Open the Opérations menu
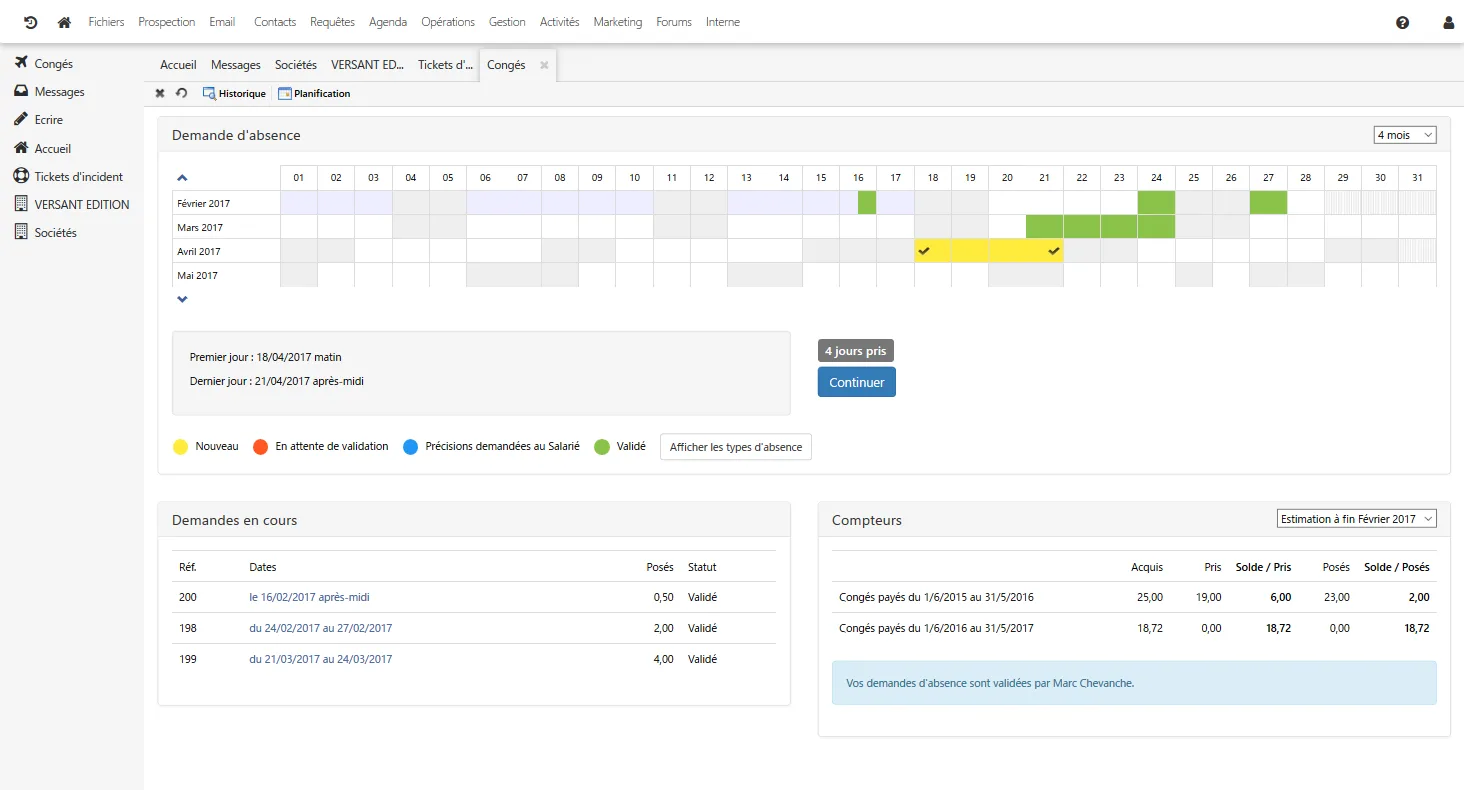Viewport: 1464px width, 790px height. click(448, 22)
